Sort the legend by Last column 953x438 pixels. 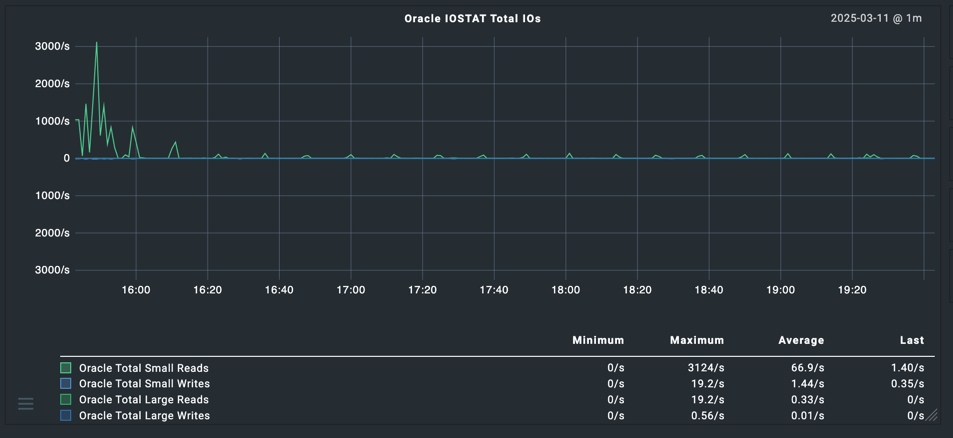911,341
